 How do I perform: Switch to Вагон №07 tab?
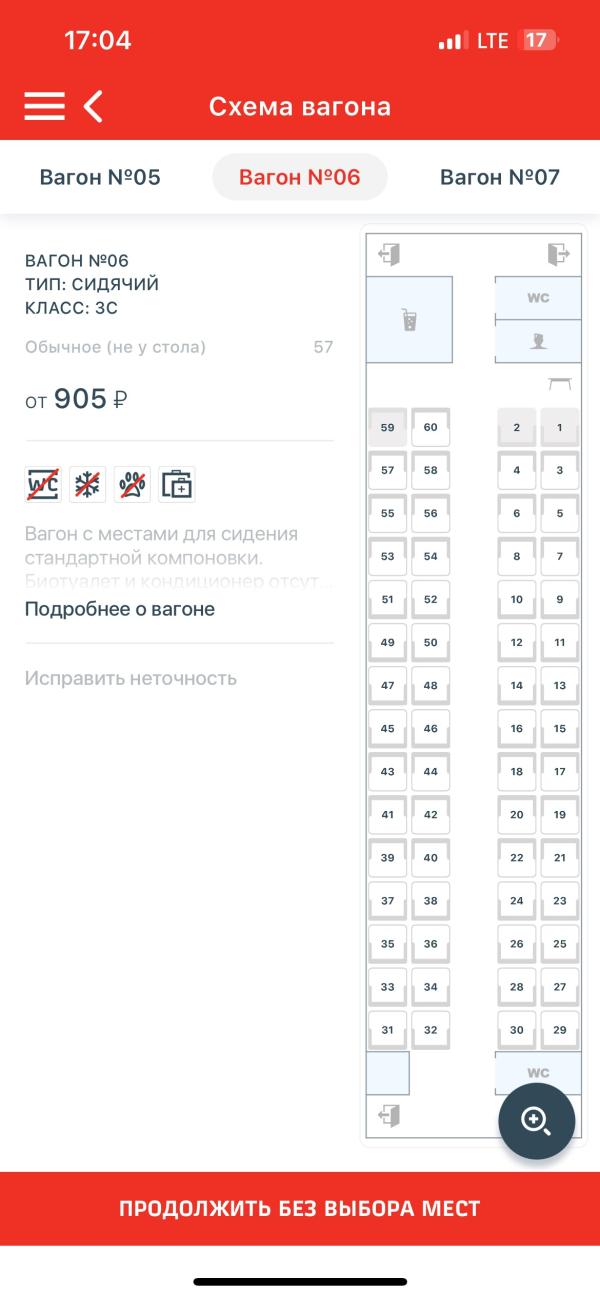500,178
